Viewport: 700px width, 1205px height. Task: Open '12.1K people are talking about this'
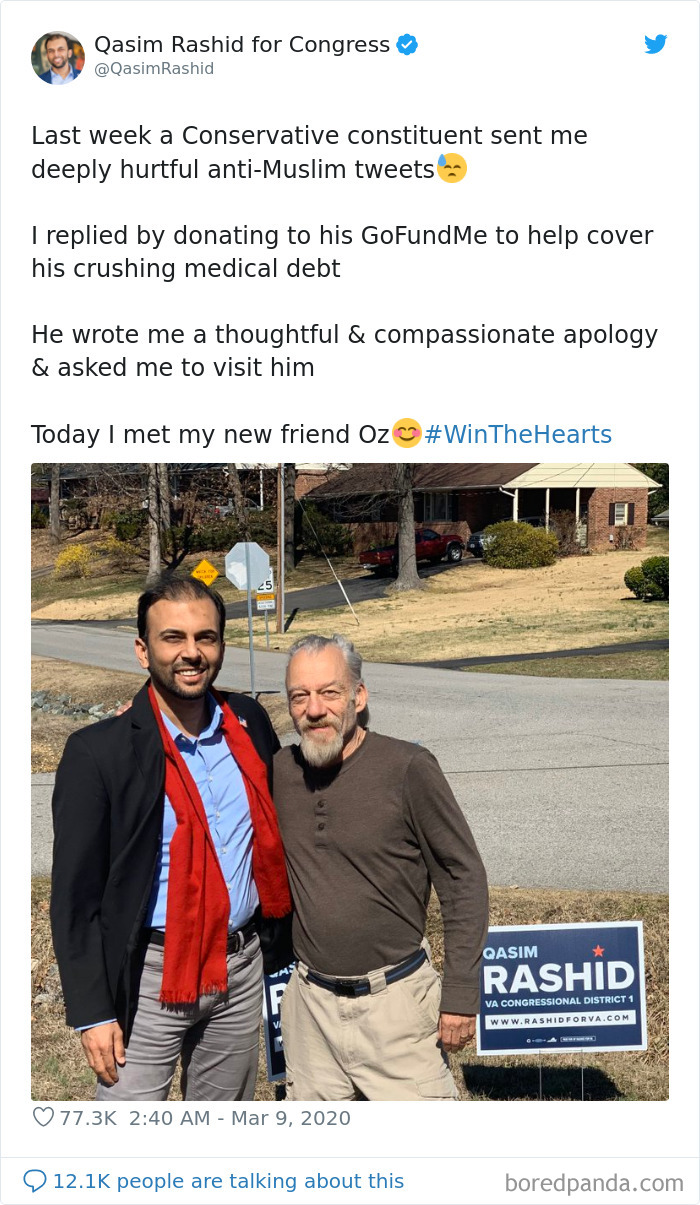pos(229,1181)
